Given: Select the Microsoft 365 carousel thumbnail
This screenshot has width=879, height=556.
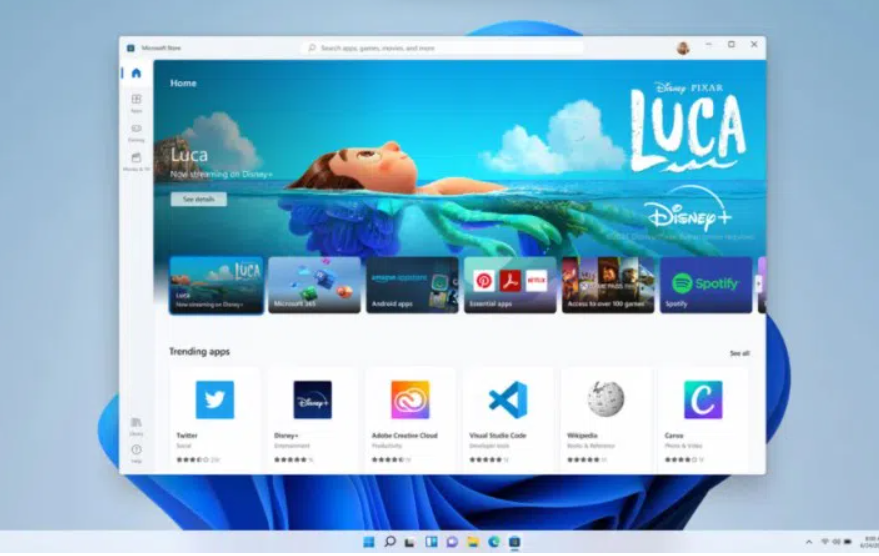Looking at the screenshot, I should coord(314,285).
